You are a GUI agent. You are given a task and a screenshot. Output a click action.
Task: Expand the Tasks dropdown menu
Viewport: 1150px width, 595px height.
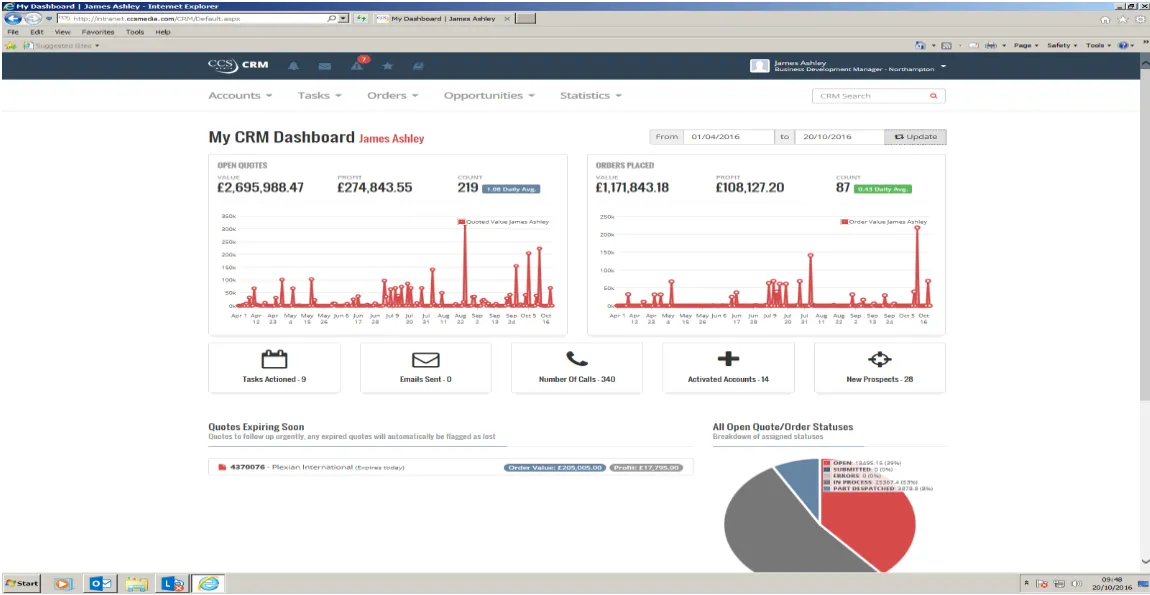point(320,95)
